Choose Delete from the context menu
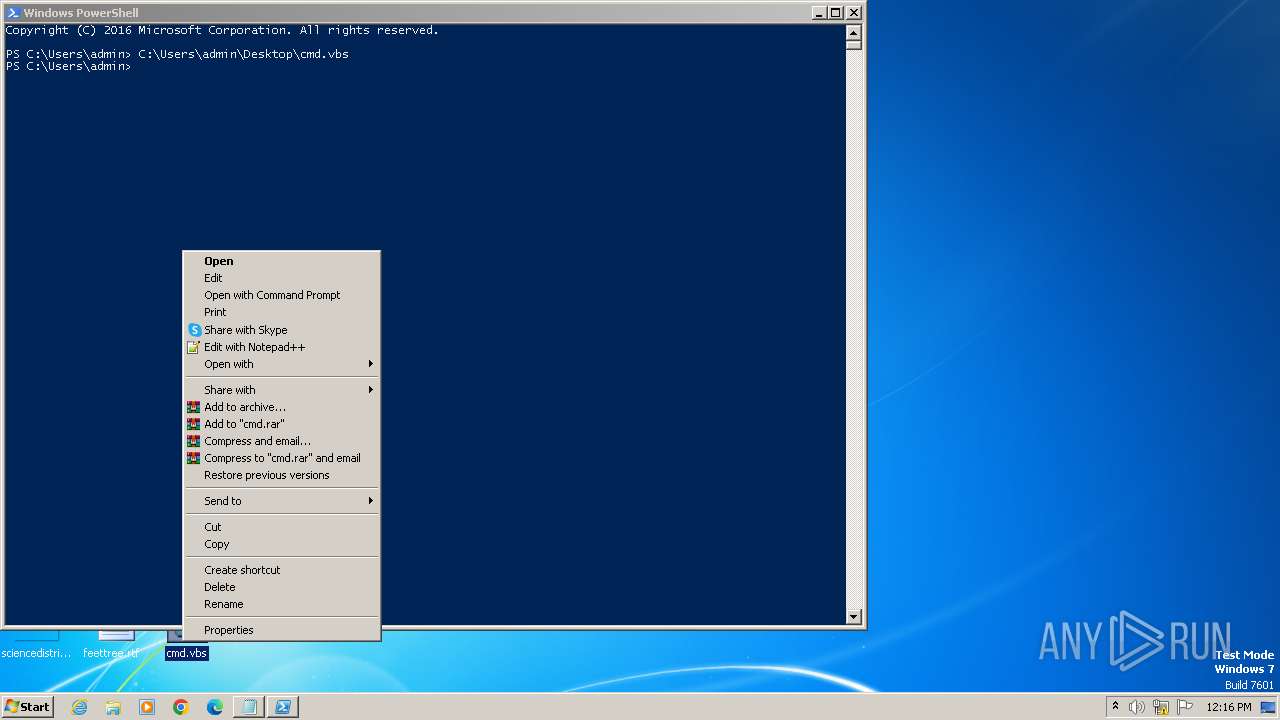Screen dimensions: 1280x720 tap(281, 587)
